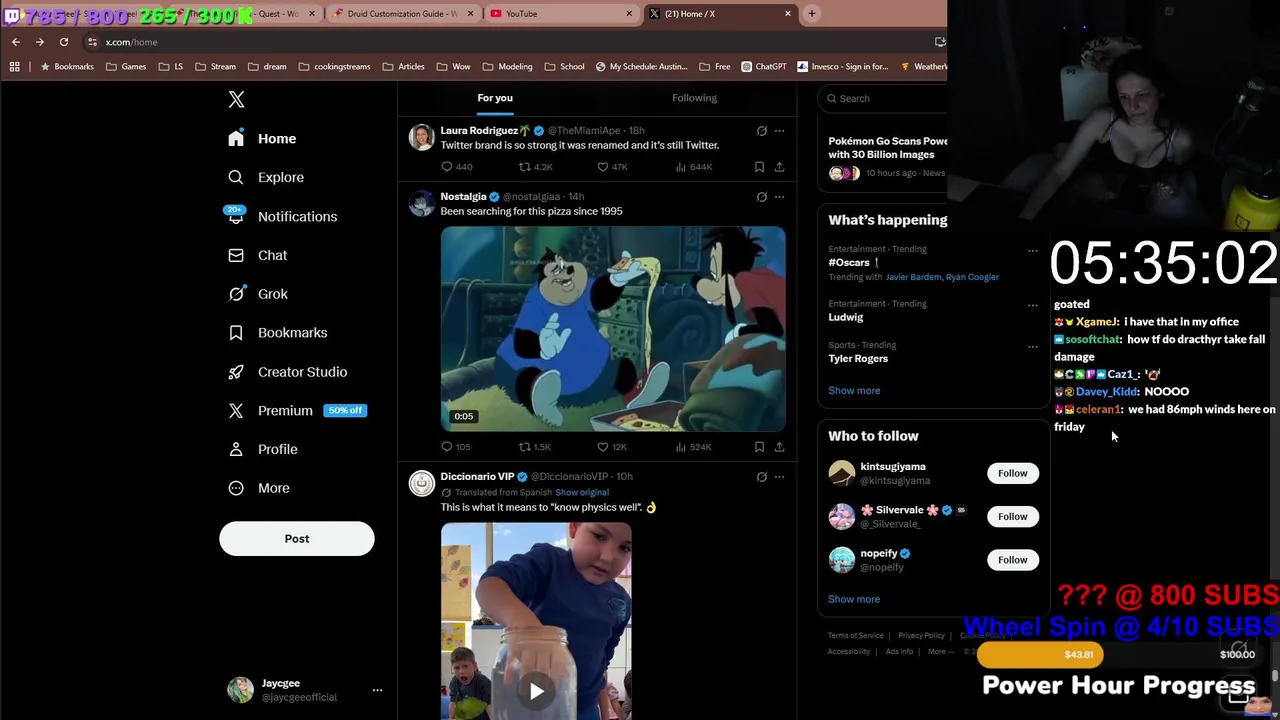The width and height of the screenshot is (1280, 720).
Task: Switch to the Following tab
Action: pos(694,98)
